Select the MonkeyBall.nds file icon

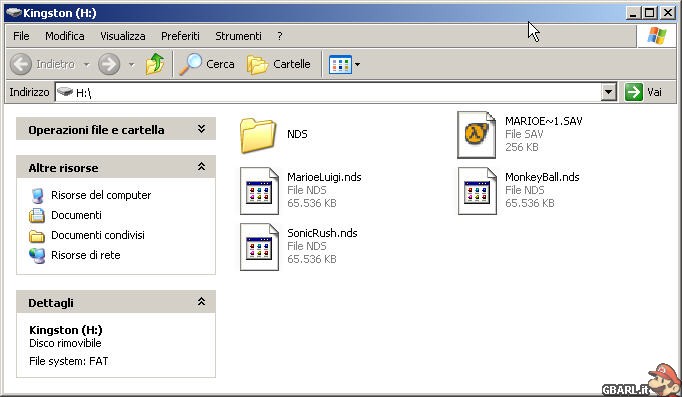tap(477, 191)
